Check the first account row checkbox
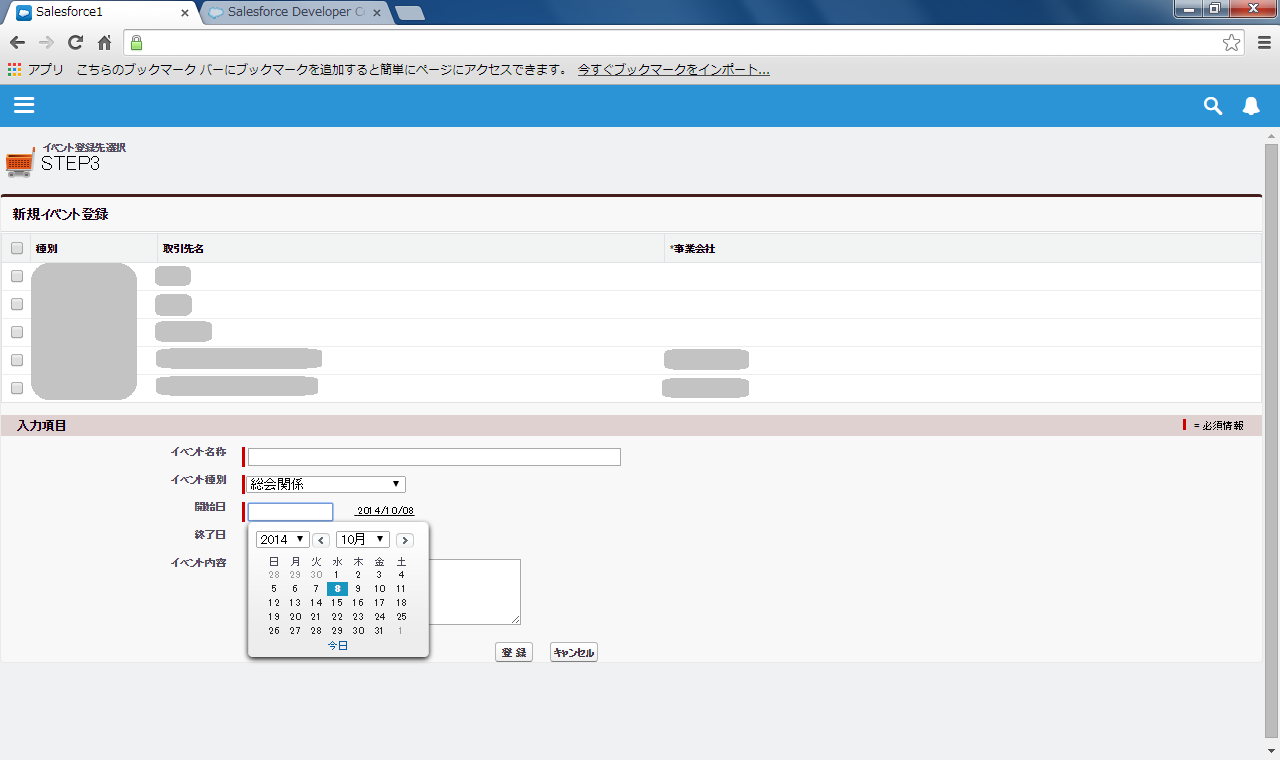 (17, 276)
